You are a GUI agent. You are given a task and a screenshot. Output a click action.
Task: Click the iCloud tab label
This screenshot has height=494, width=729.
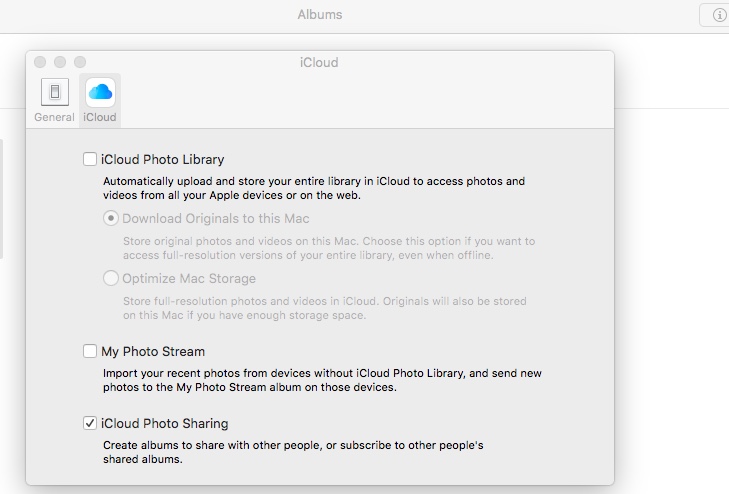click(100, 117)
